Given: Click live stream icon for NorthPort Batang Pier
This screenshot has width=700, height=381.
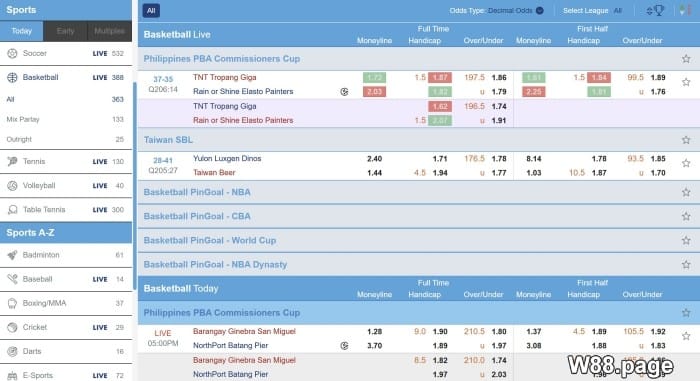Looking at the screenshot, I should click(x=344, y=346).
